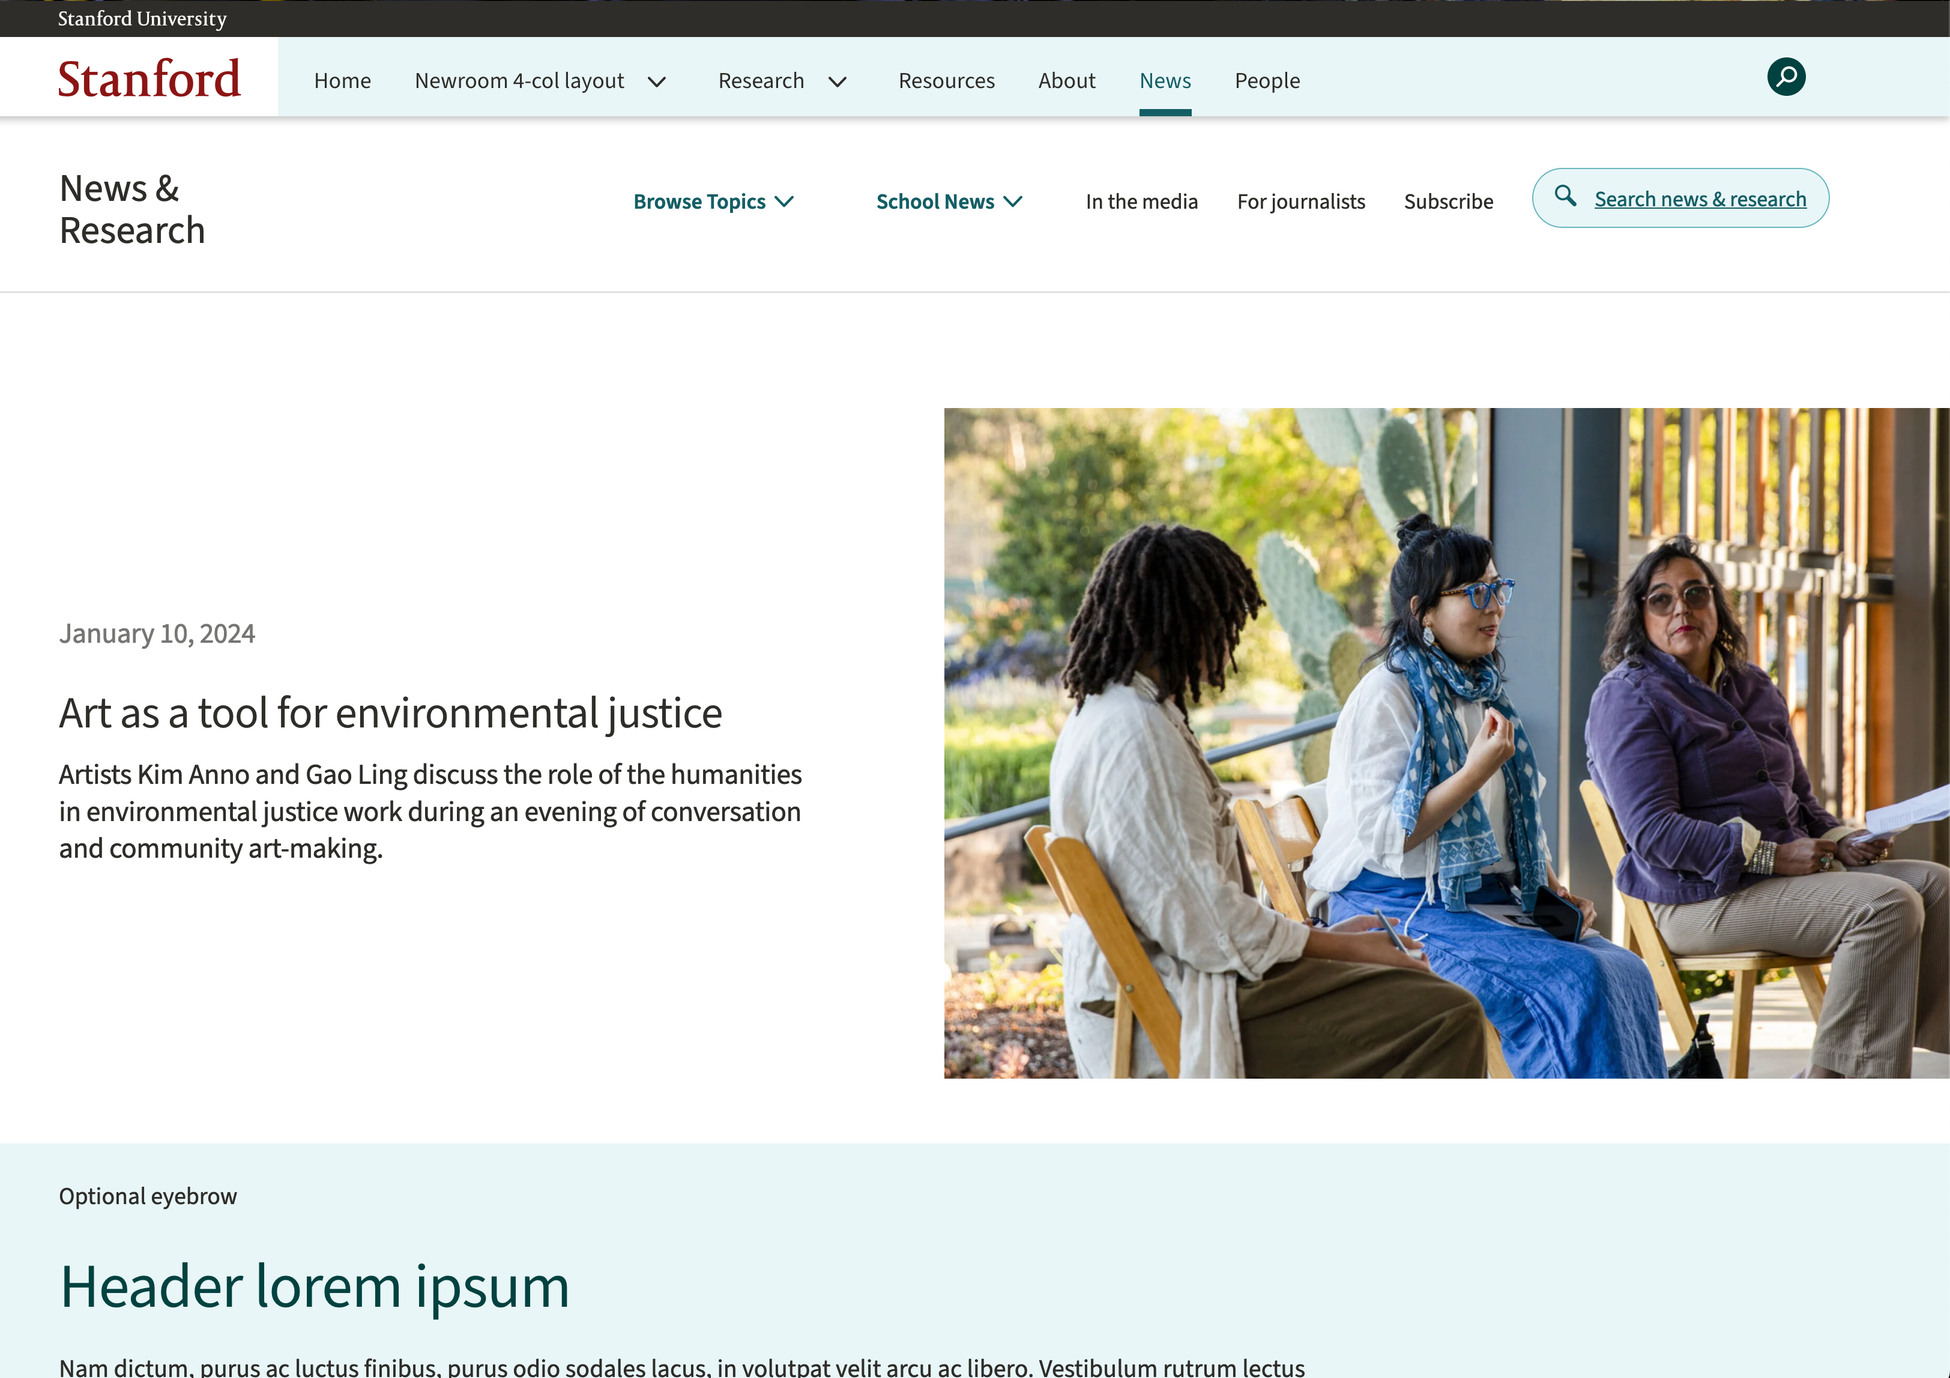This screenshot has height=1378, width=1950.
Task: Open the School News dropdown
Action: click(x=949, y=201)
